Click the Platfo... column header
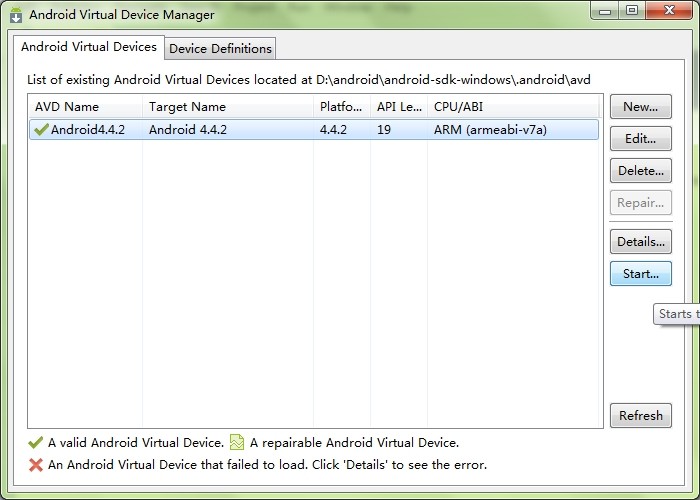 pyautogui.click(x=342, y=107)
